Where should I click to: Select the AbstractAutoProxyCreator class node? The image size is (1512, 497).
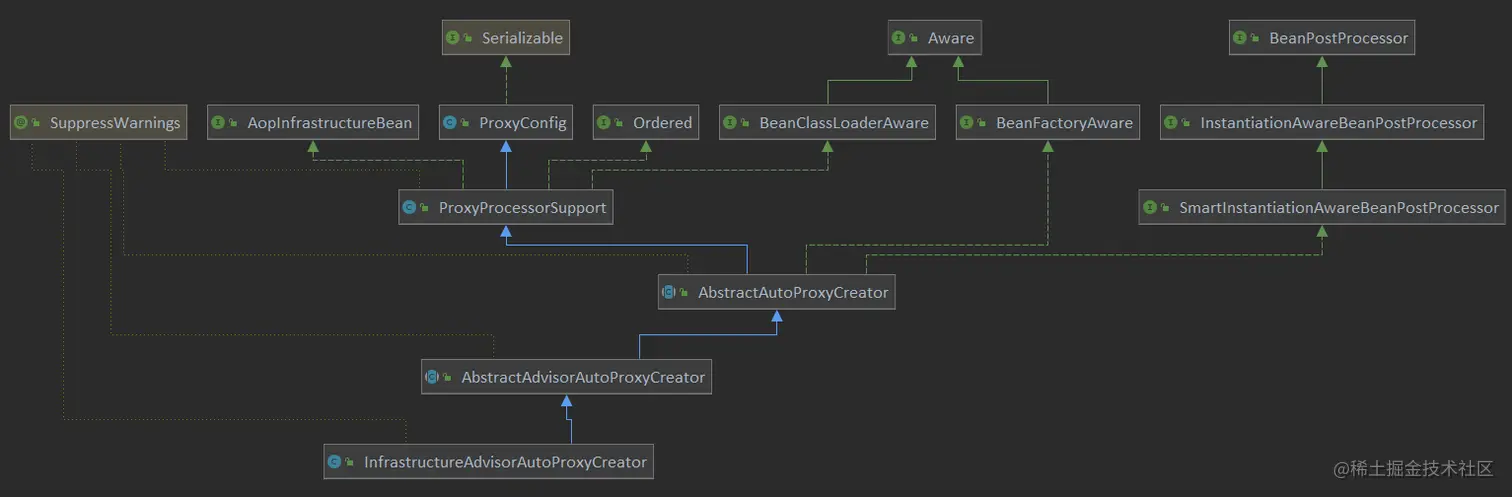click(776, 293)
